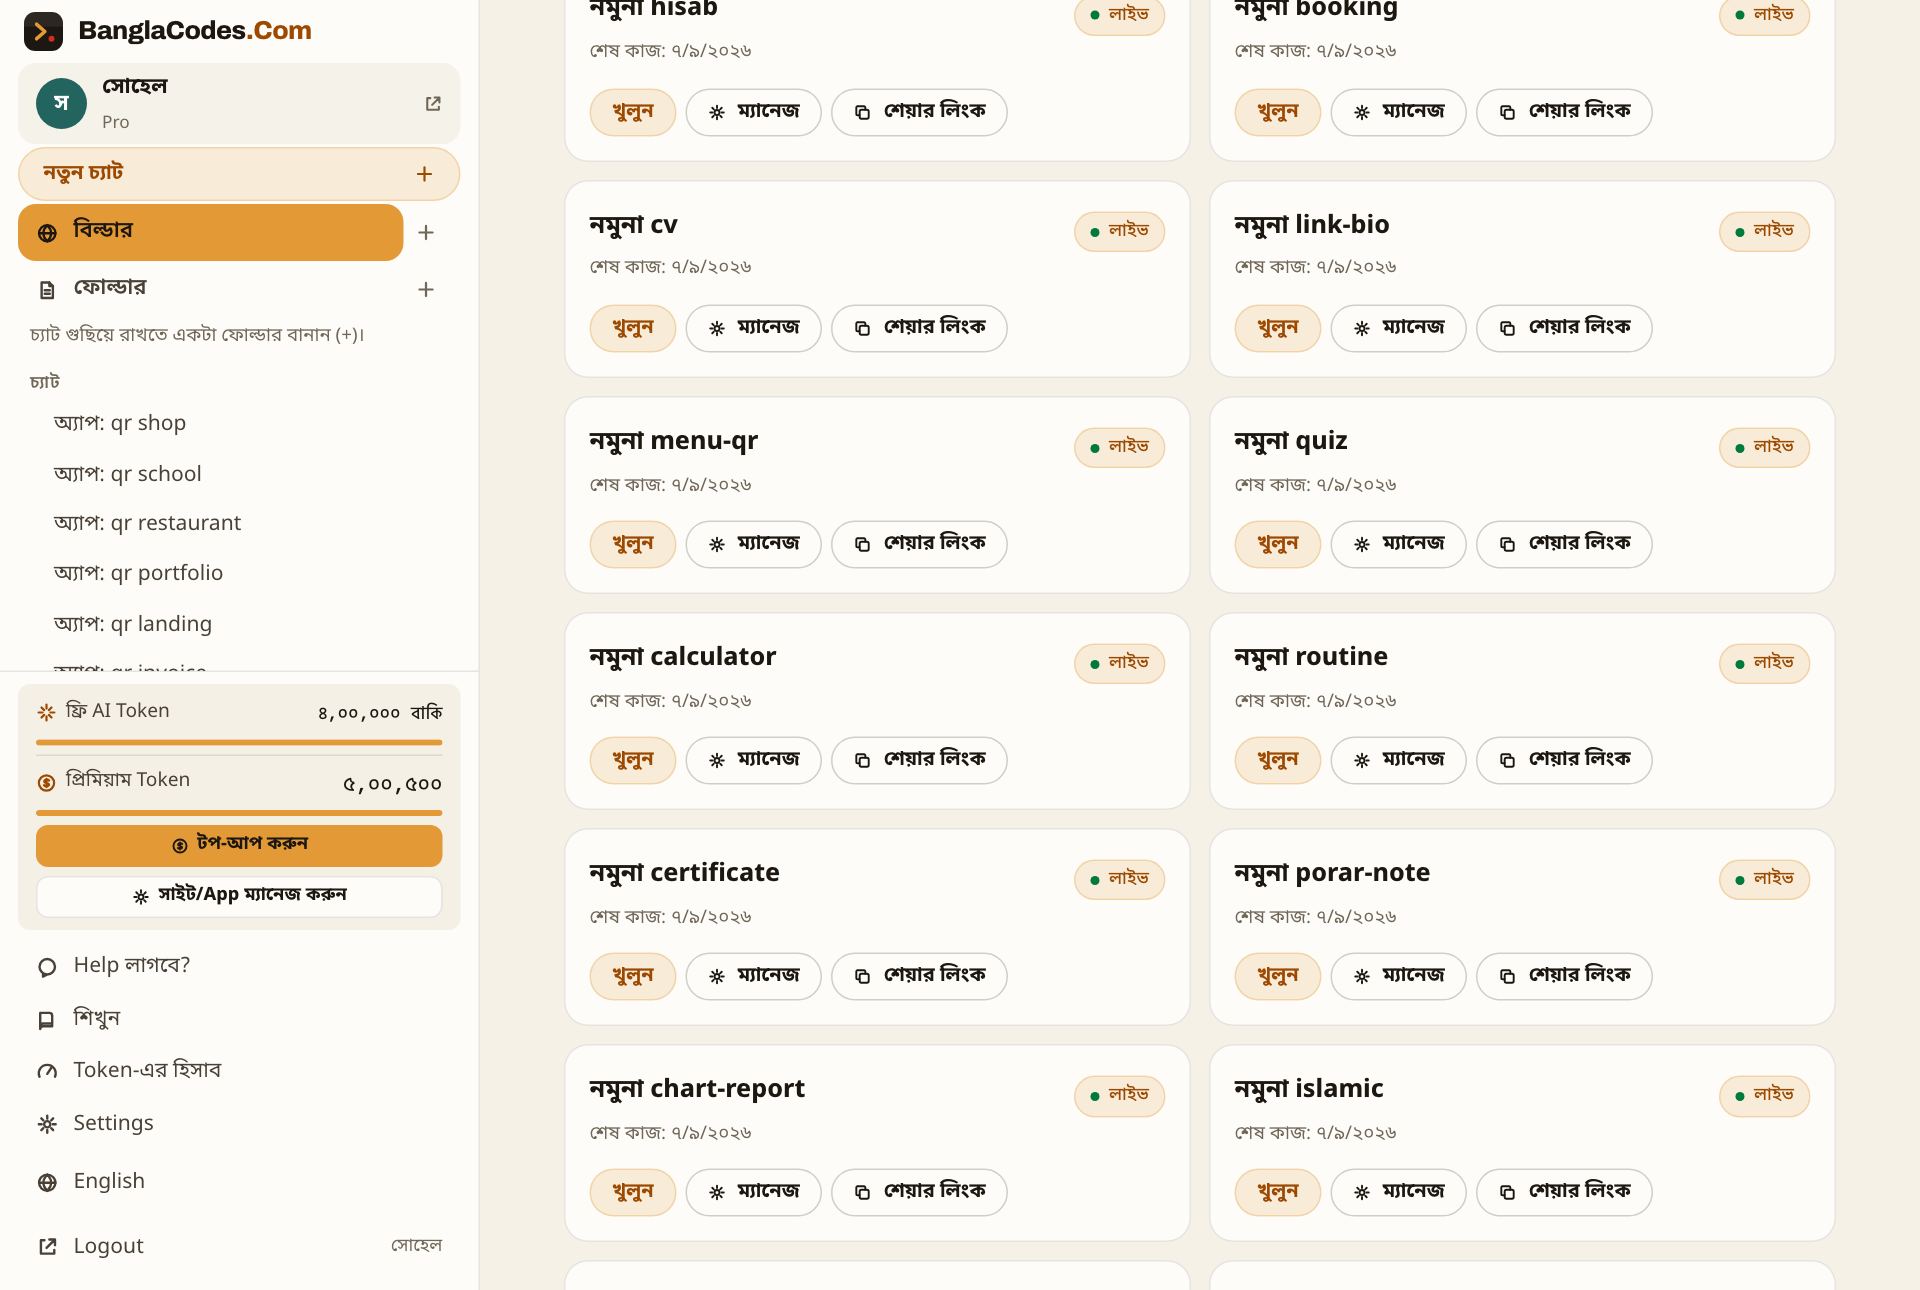Click খুলুন on নমুনা calculator card
Viewport: 1920px width, 1290px height.
point(633,760)
